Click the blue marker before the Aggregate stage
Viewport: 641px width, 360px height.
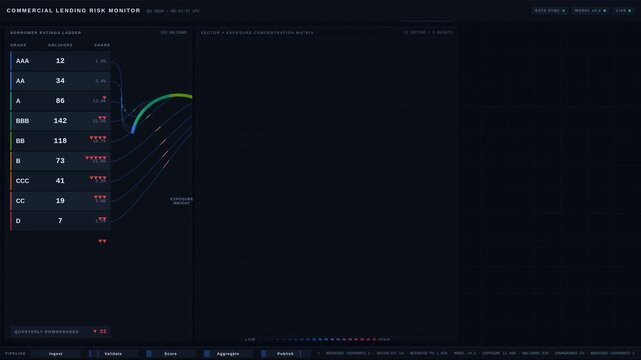click(207, 354)
